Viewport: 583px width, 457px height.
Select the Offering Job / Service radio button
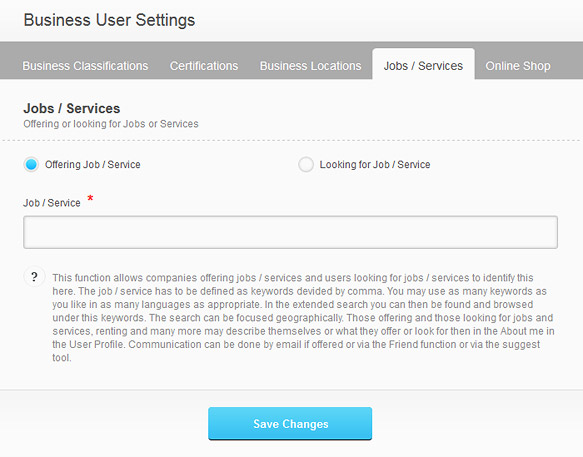click(x=31, y=164)
